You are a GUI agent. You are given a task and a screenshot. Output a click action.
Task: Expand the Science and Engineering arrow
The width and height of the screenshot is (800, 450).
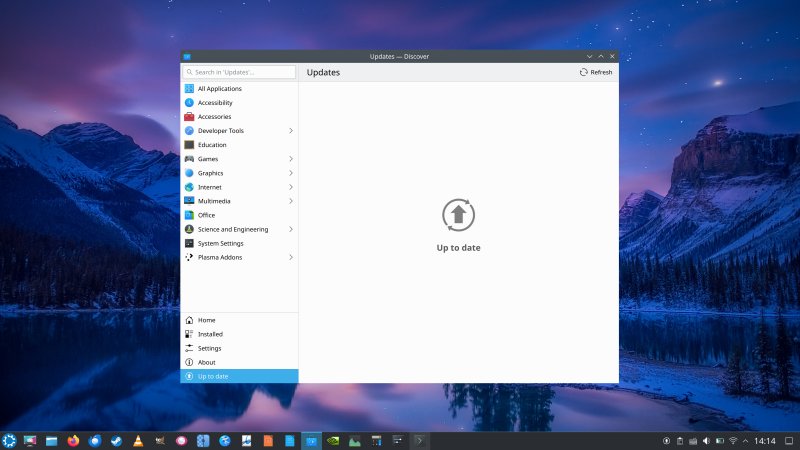[291, 229]
